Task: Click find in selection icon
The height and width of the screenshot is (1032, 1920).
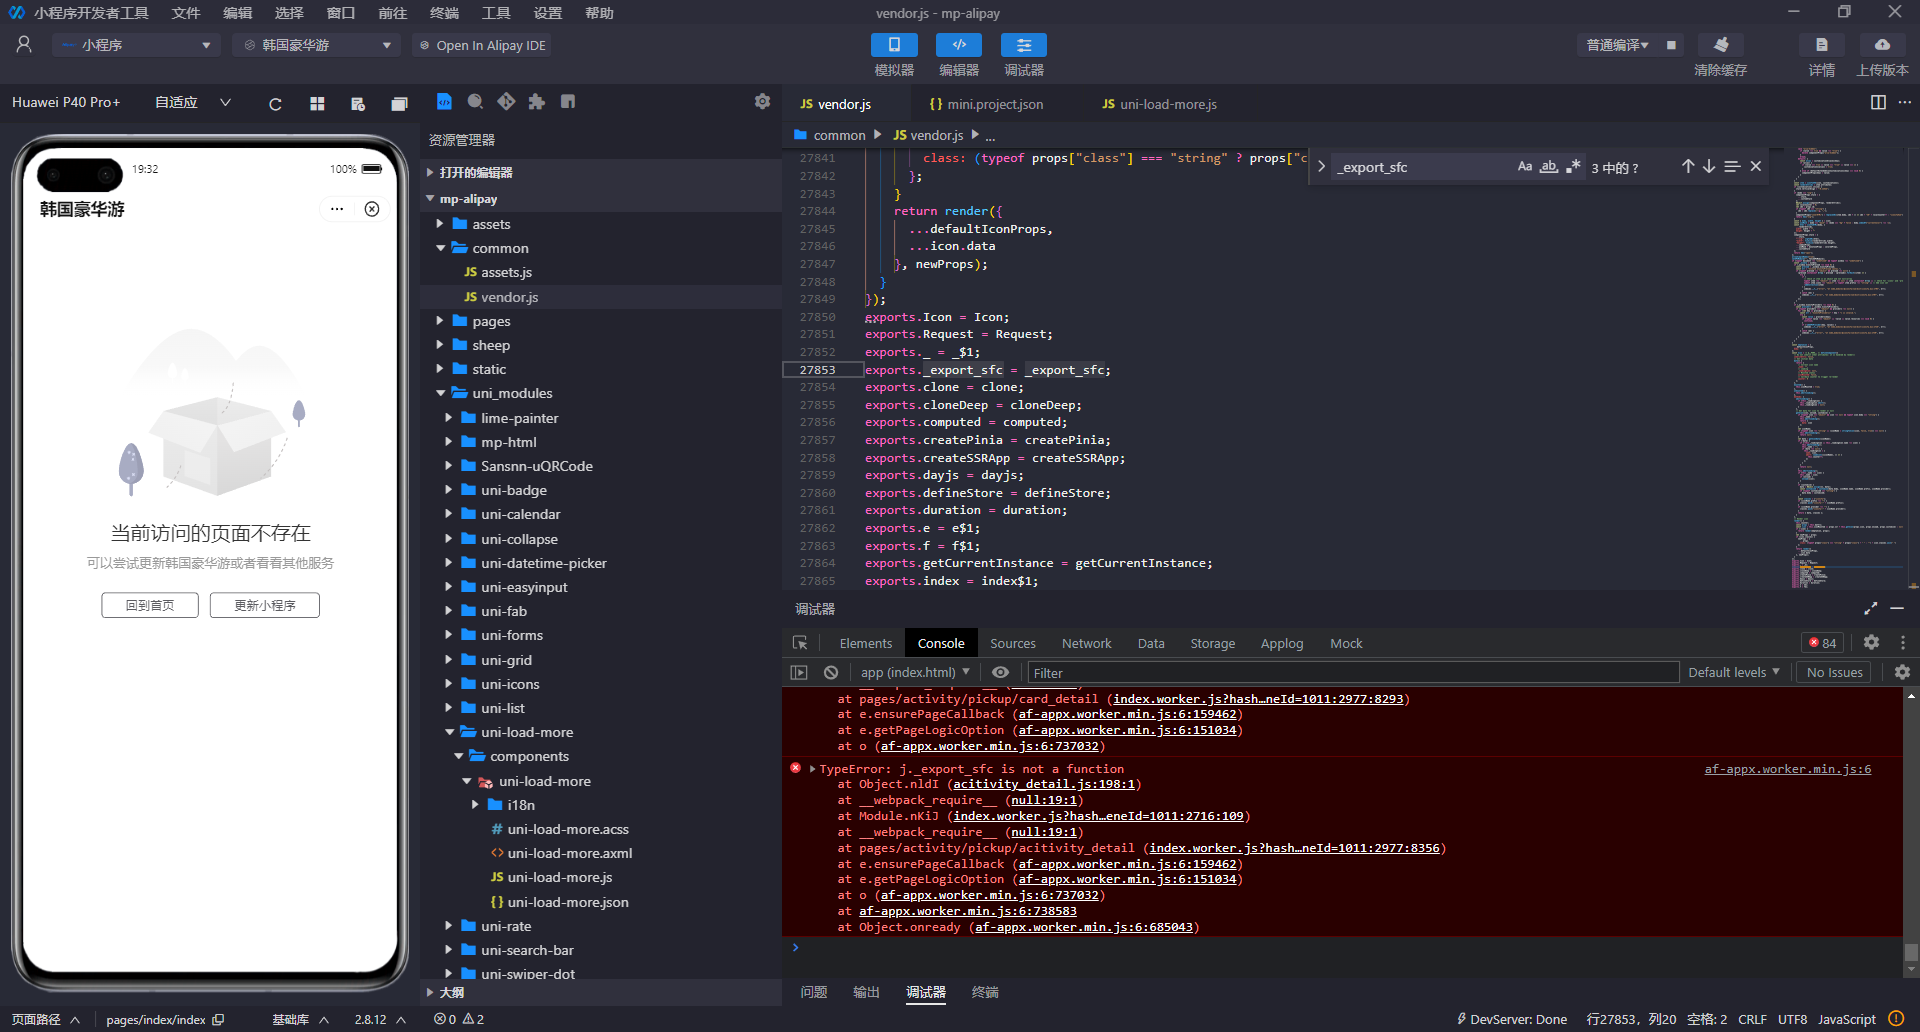Action: [x=1732, y=167]
